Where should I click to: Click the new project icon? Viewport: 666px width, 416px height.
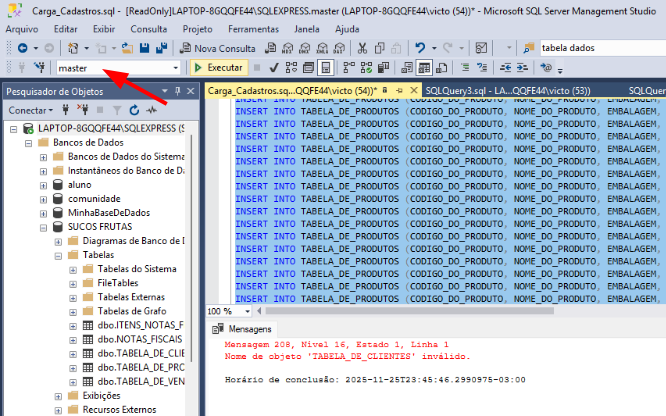73,48
